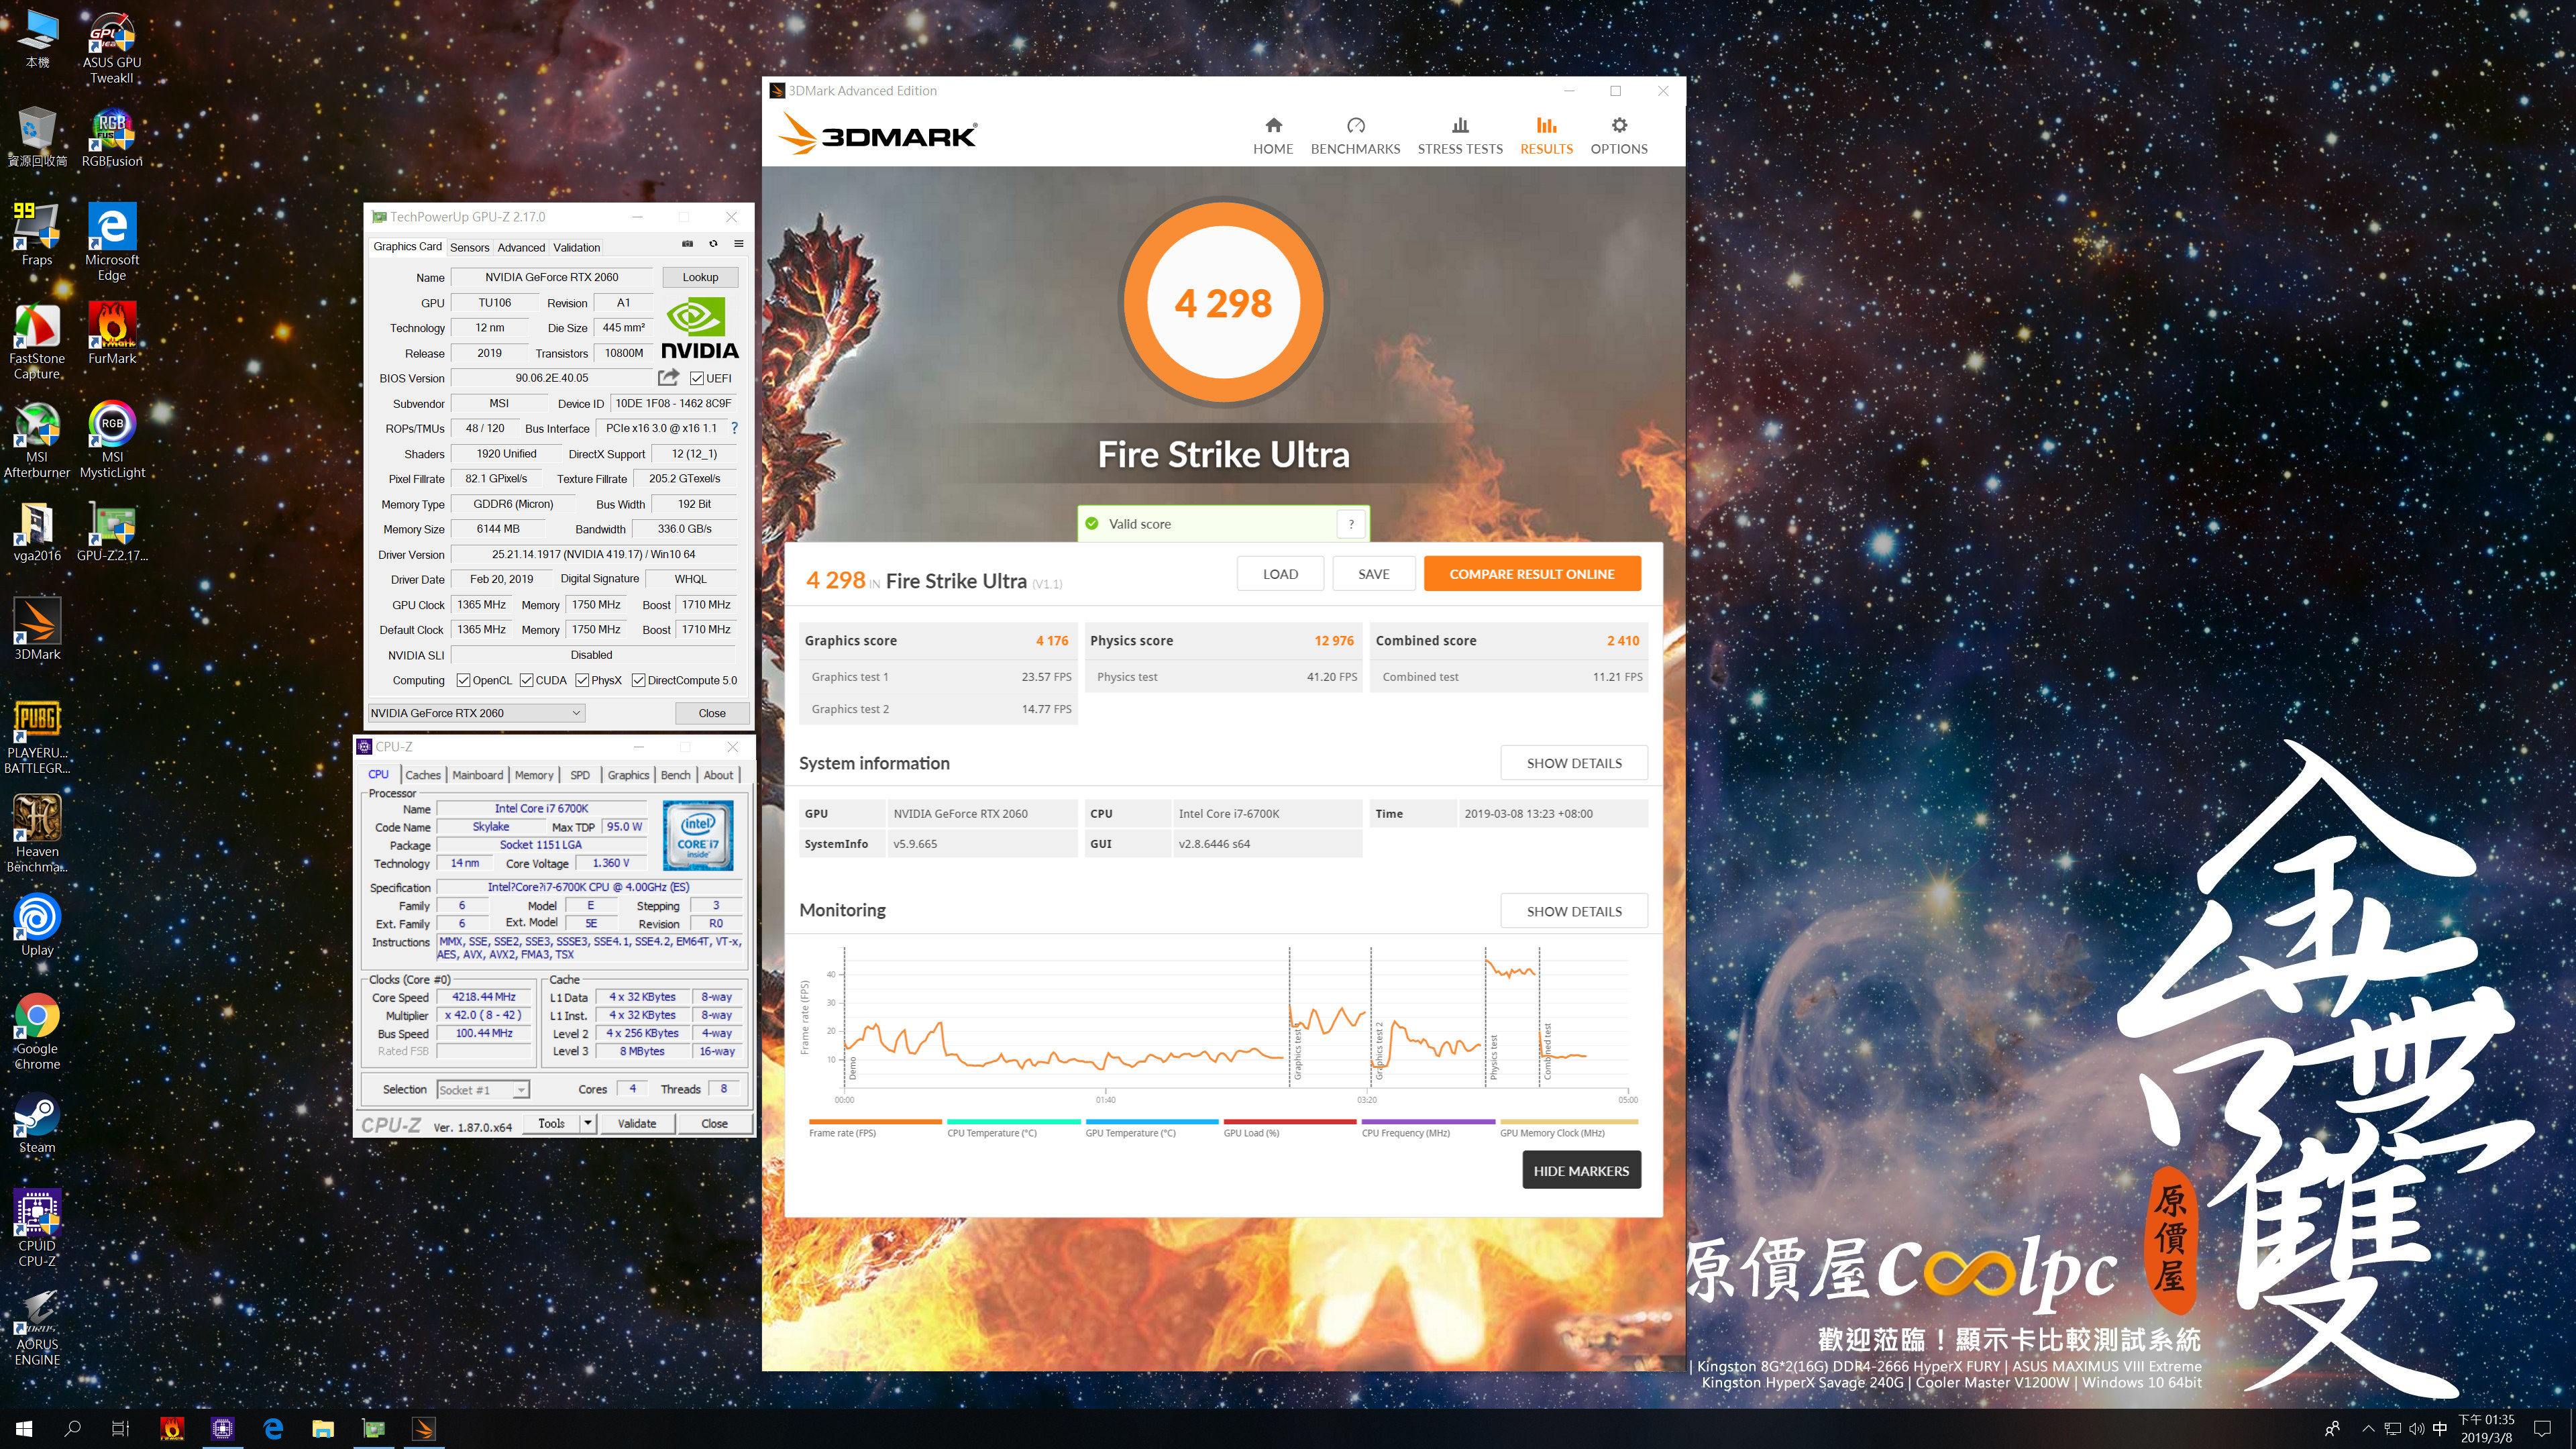Click the GPU-Z BIOS export share icon

[x=668, y=377]
